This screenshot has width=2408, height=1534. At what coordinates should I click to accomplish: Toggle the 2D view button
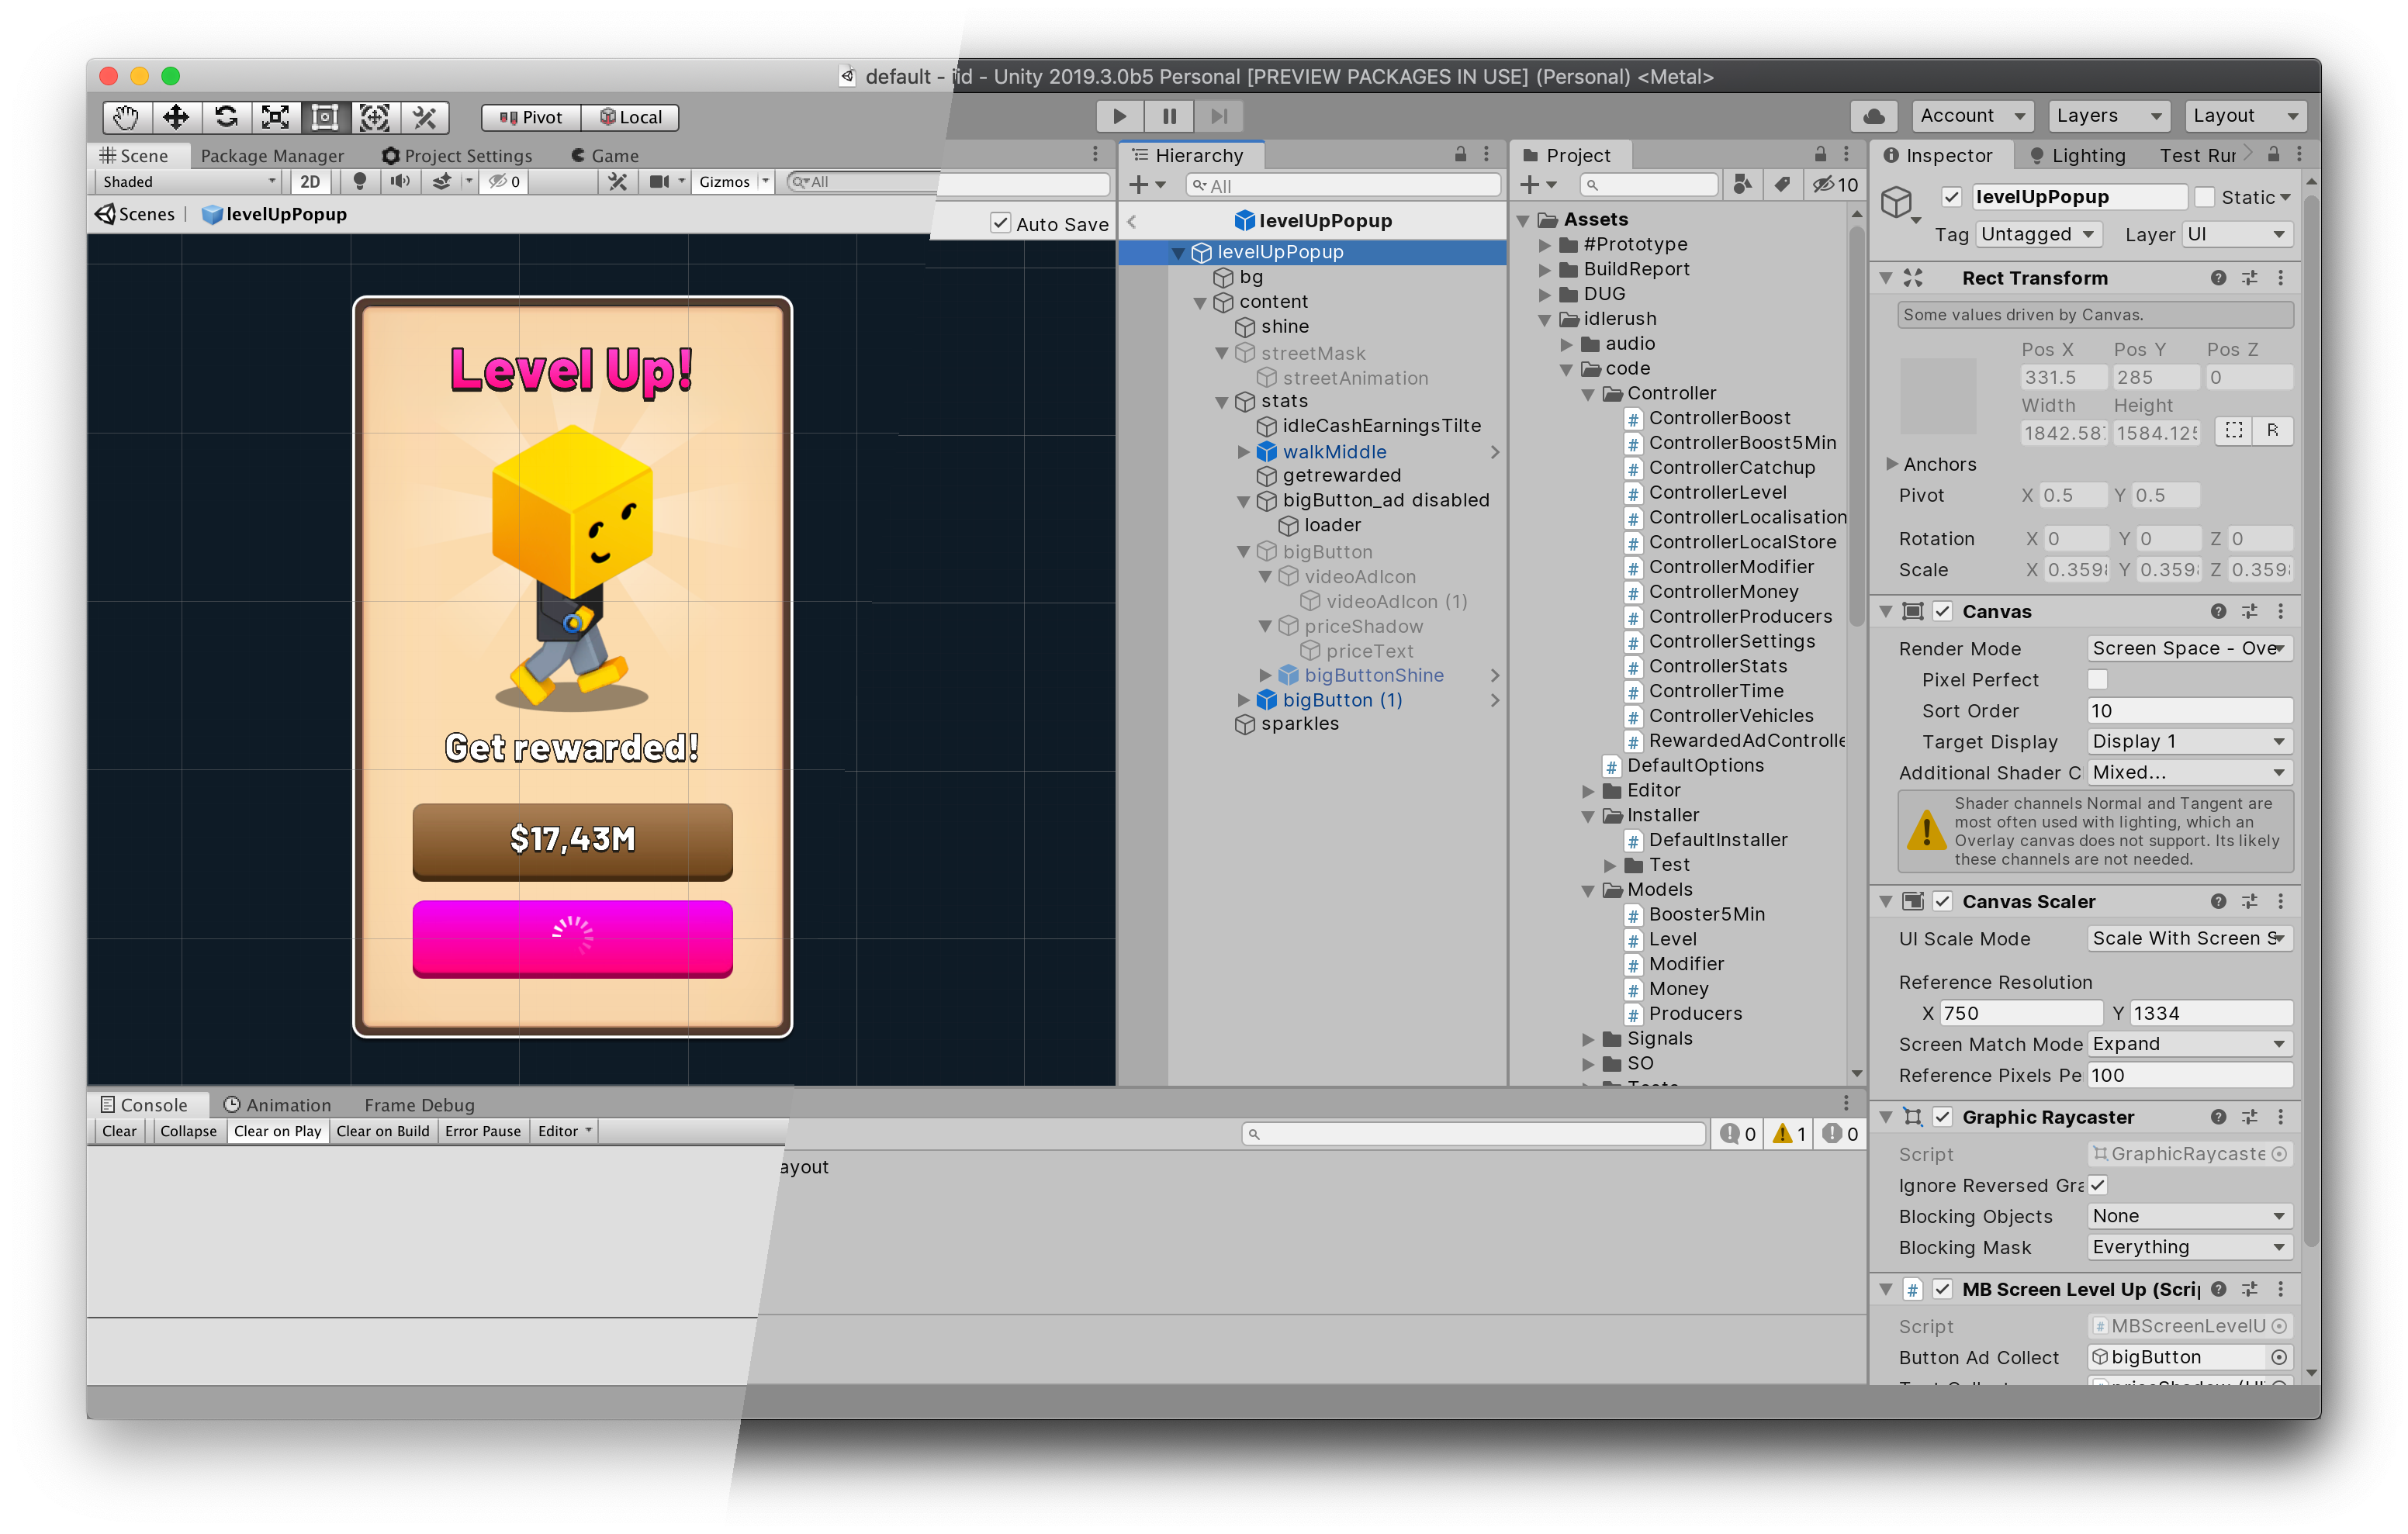[x=310, y=181]
